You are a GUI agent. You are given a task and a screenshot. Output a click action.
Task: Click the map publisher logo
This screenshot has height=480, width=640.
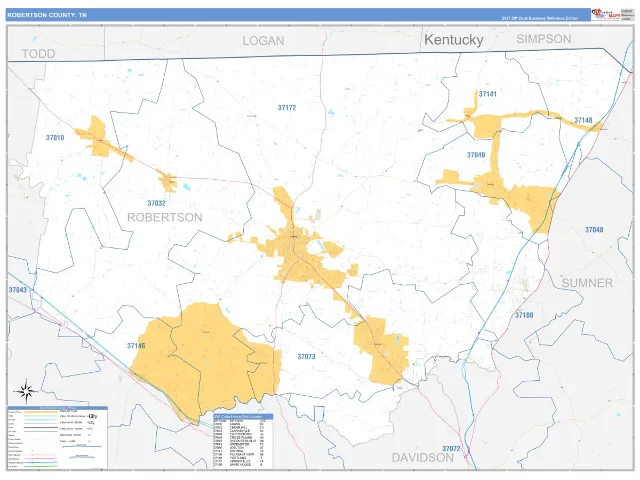pyautogui.click(x=606, y=14)
